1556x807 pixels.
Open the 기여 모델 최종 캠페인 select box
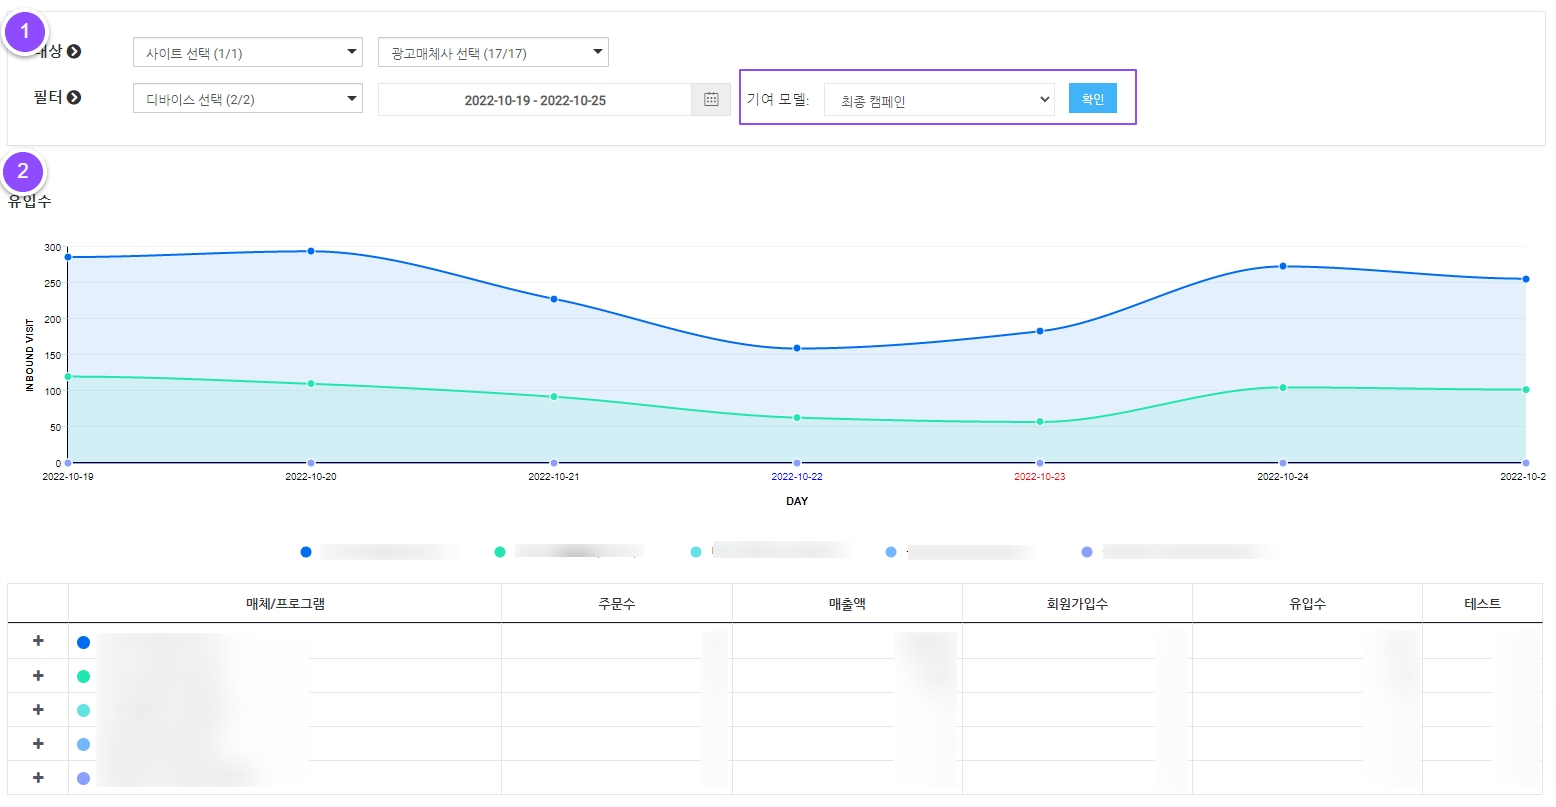[x=939, y=100]
